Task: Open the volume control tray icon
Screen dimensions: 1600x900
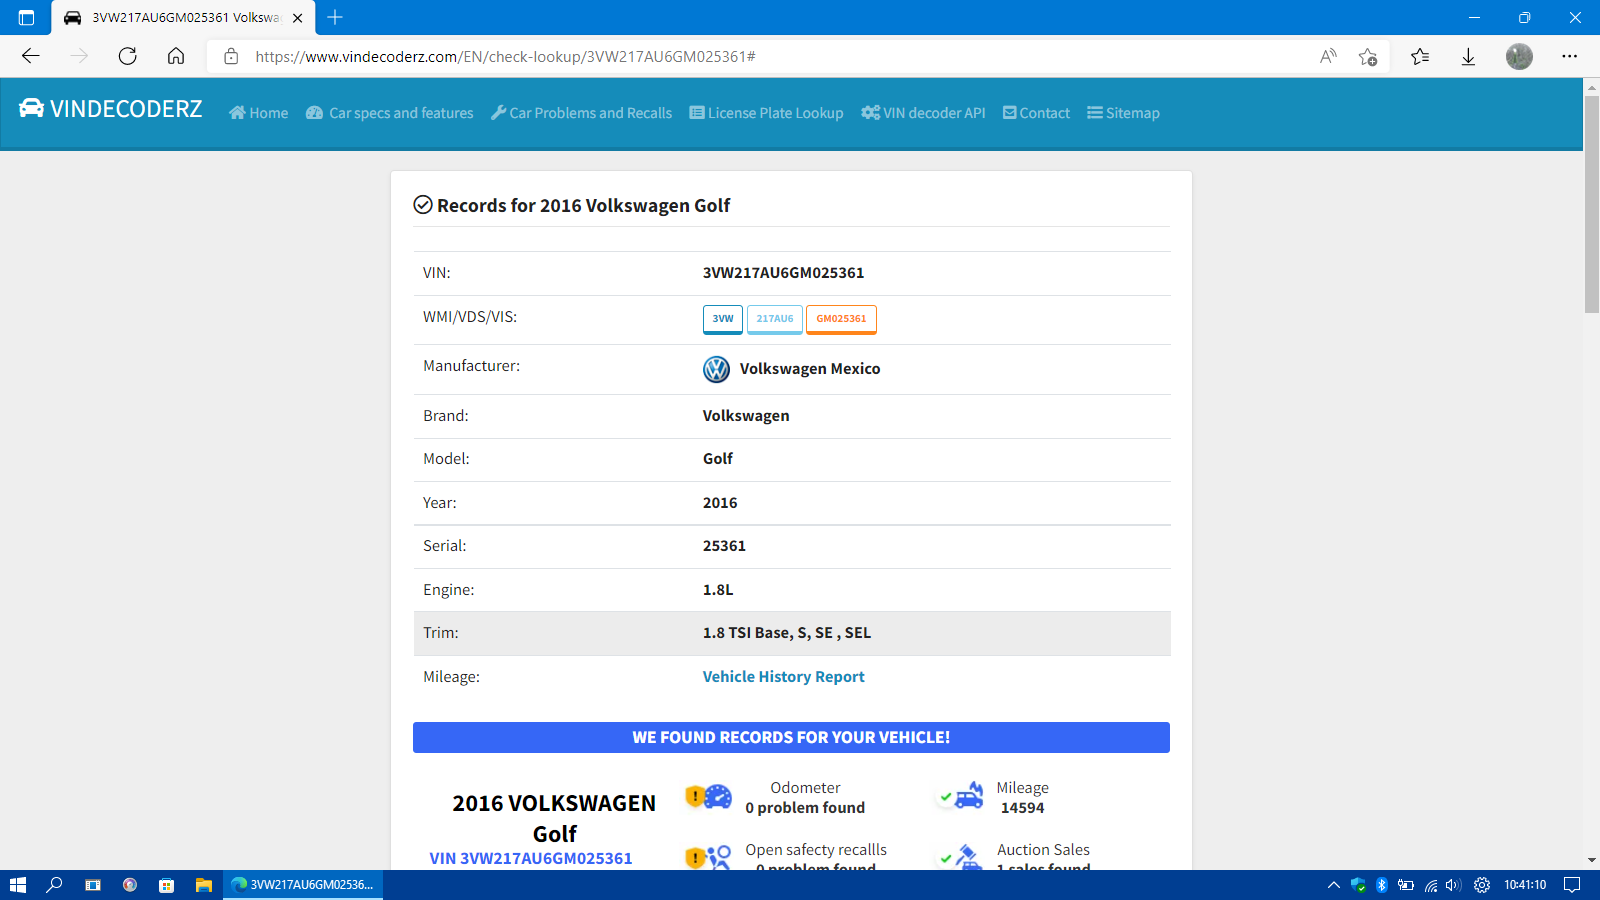Action: 1453,885
